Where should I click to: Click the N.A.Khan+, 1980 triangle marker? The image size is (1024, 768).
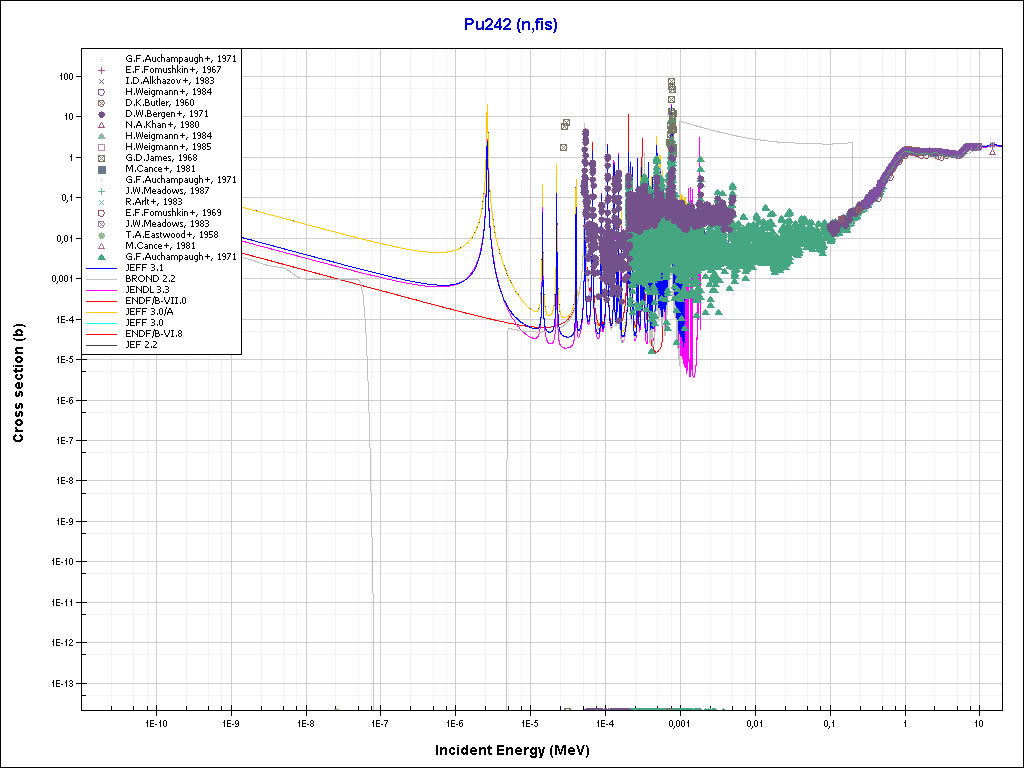click(x=101, y=125)
